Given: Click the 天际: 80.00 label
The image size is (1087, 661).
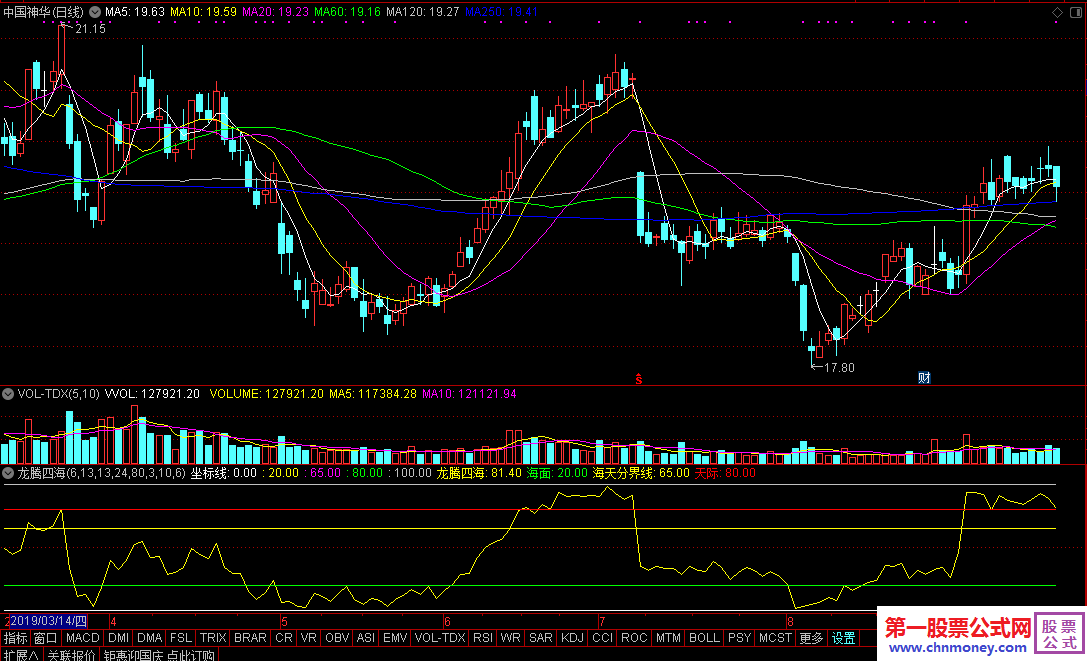Looking at the screenshot, I should click(724, 473).
